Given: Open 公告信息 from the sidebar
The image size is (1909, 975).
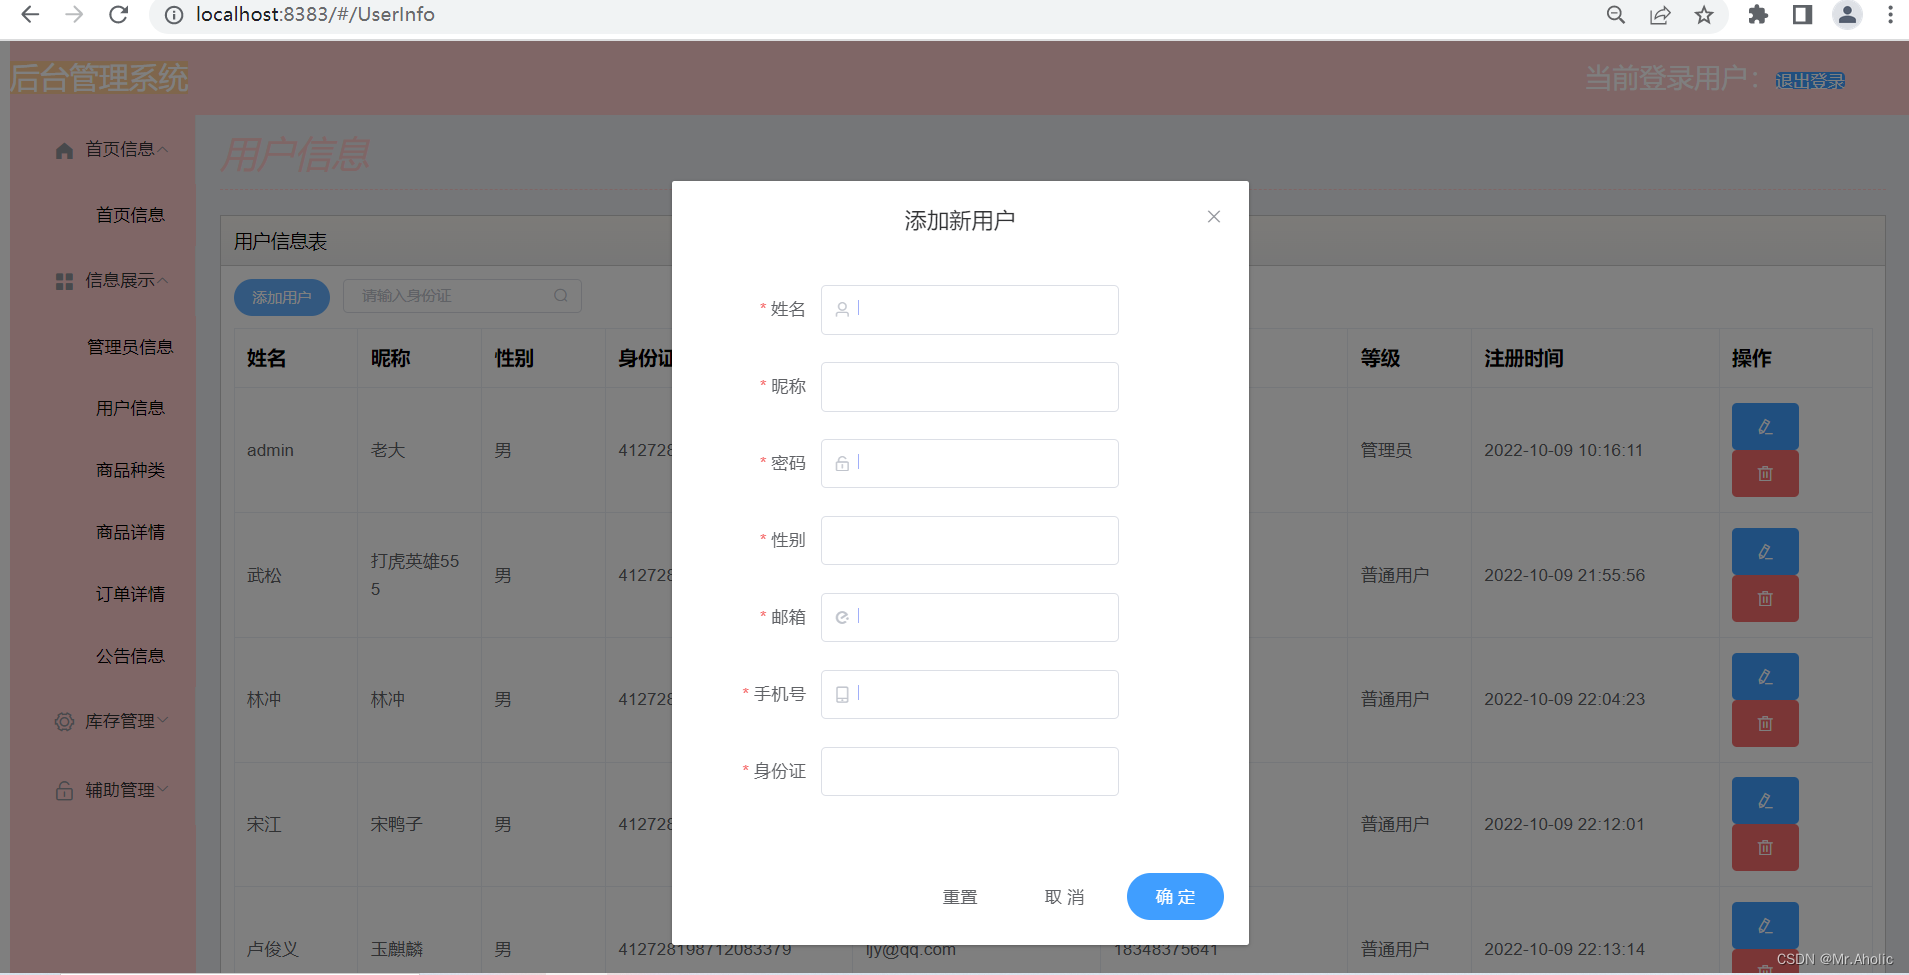Looking at the screenshot, I should (130, 656).
